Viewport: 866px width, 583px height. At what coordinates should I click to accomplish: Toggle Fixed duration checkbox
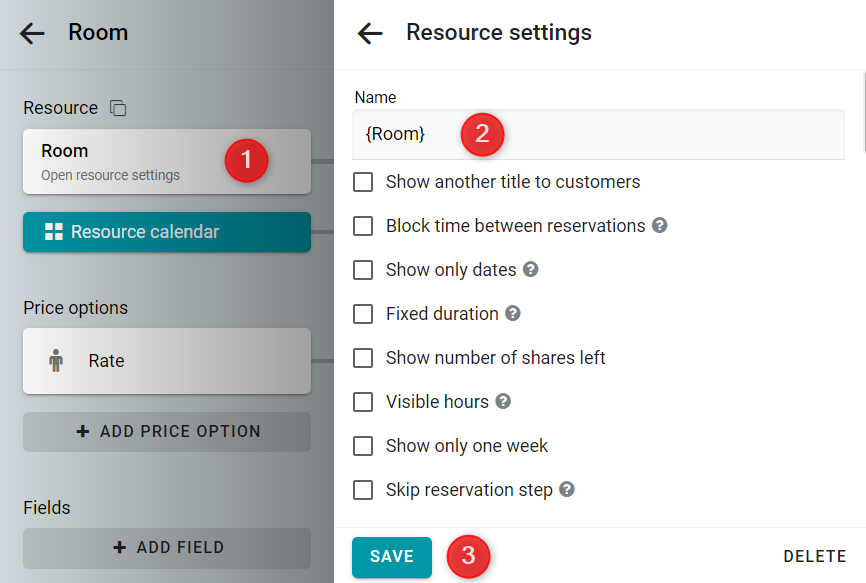pyautogui.click(x=363, y=314)
